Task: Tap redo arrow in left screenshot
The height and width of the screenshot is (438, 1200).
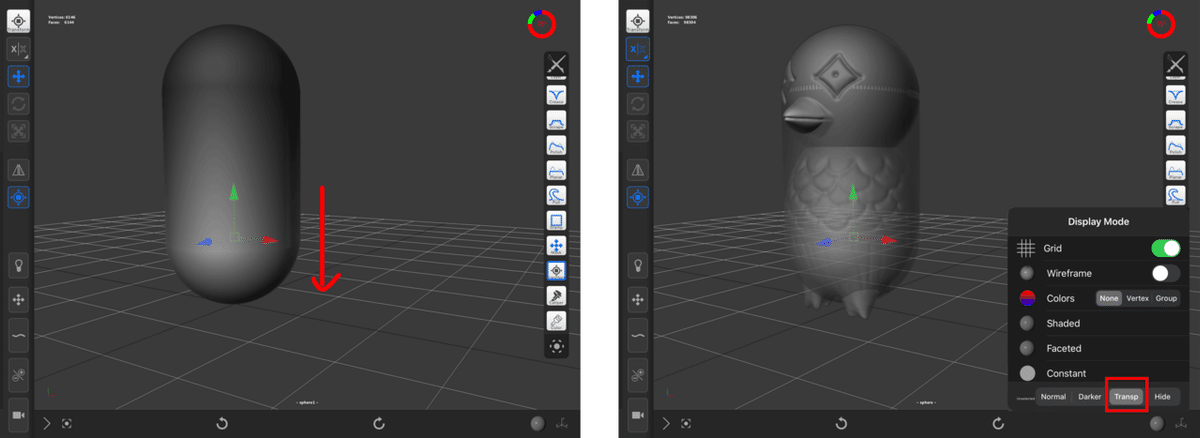Action: [379, 424]
